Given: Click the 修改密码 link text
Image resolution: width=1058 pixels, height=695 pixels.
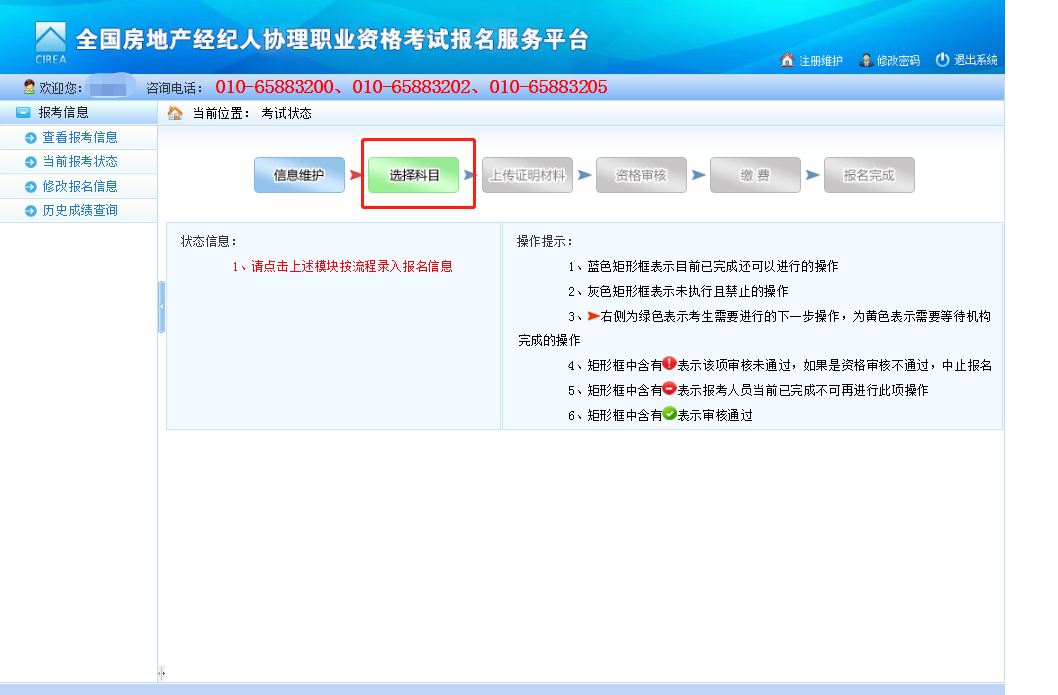Looking at the screenshot, I should pyautogui.click(x=897, y=61).
